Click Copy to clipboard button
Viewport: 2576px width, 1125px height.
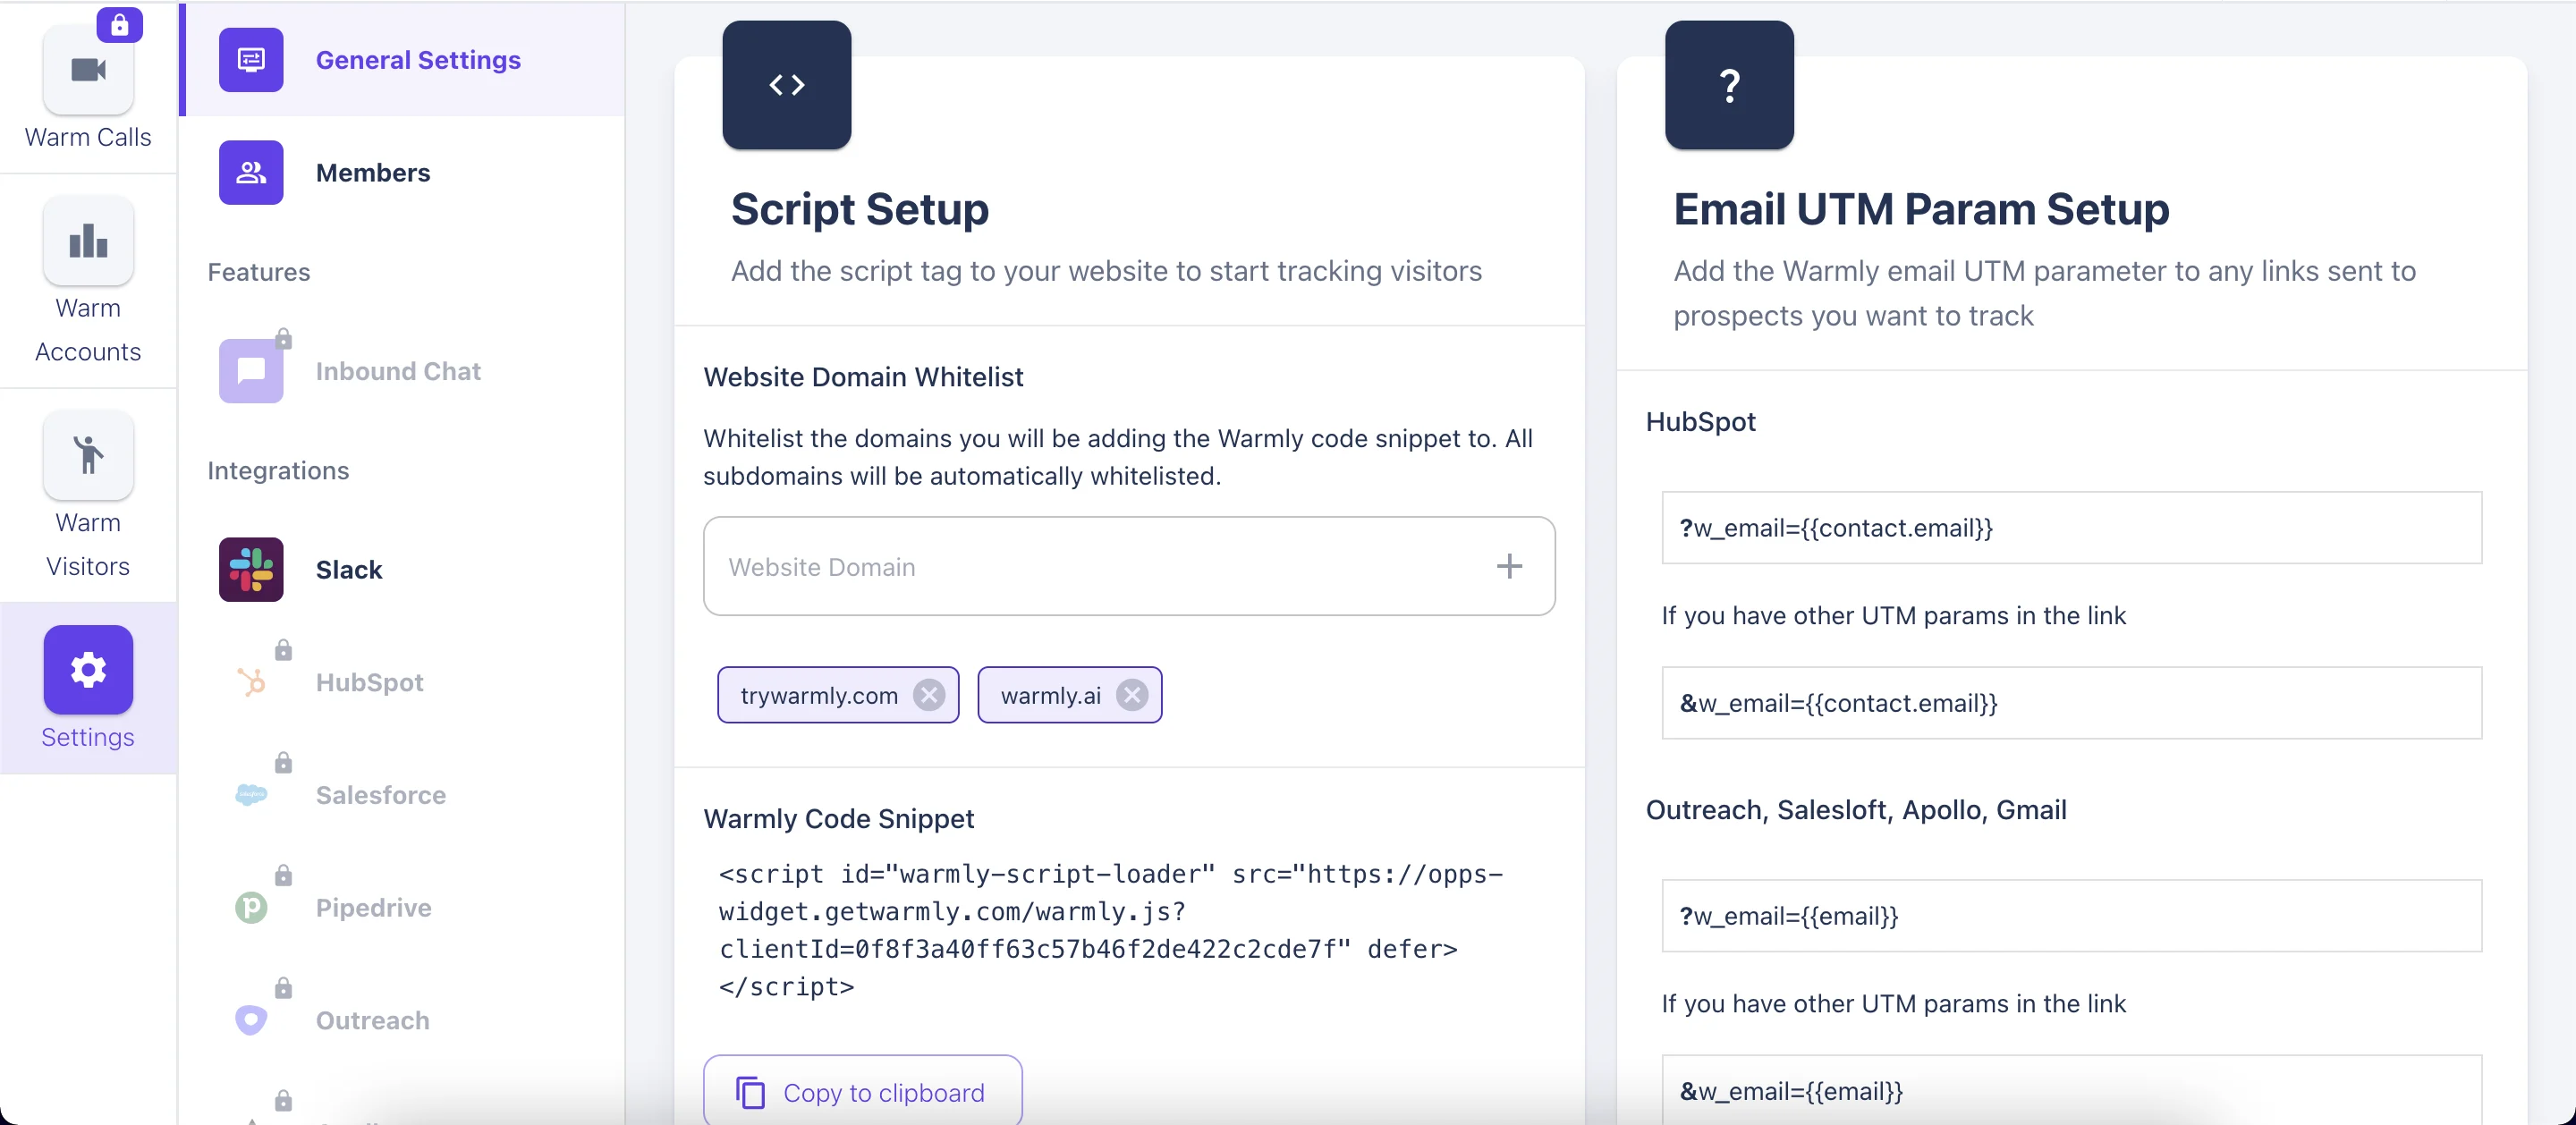click(862, 1091)
